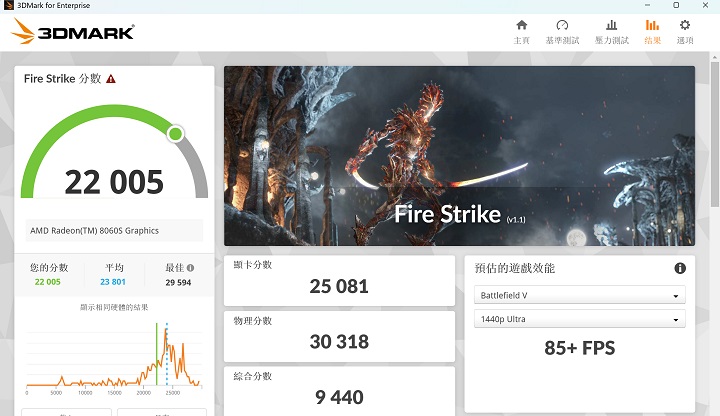Click the 22 005 main score
This screenshot has width=720, height=416.
(114, 182)
